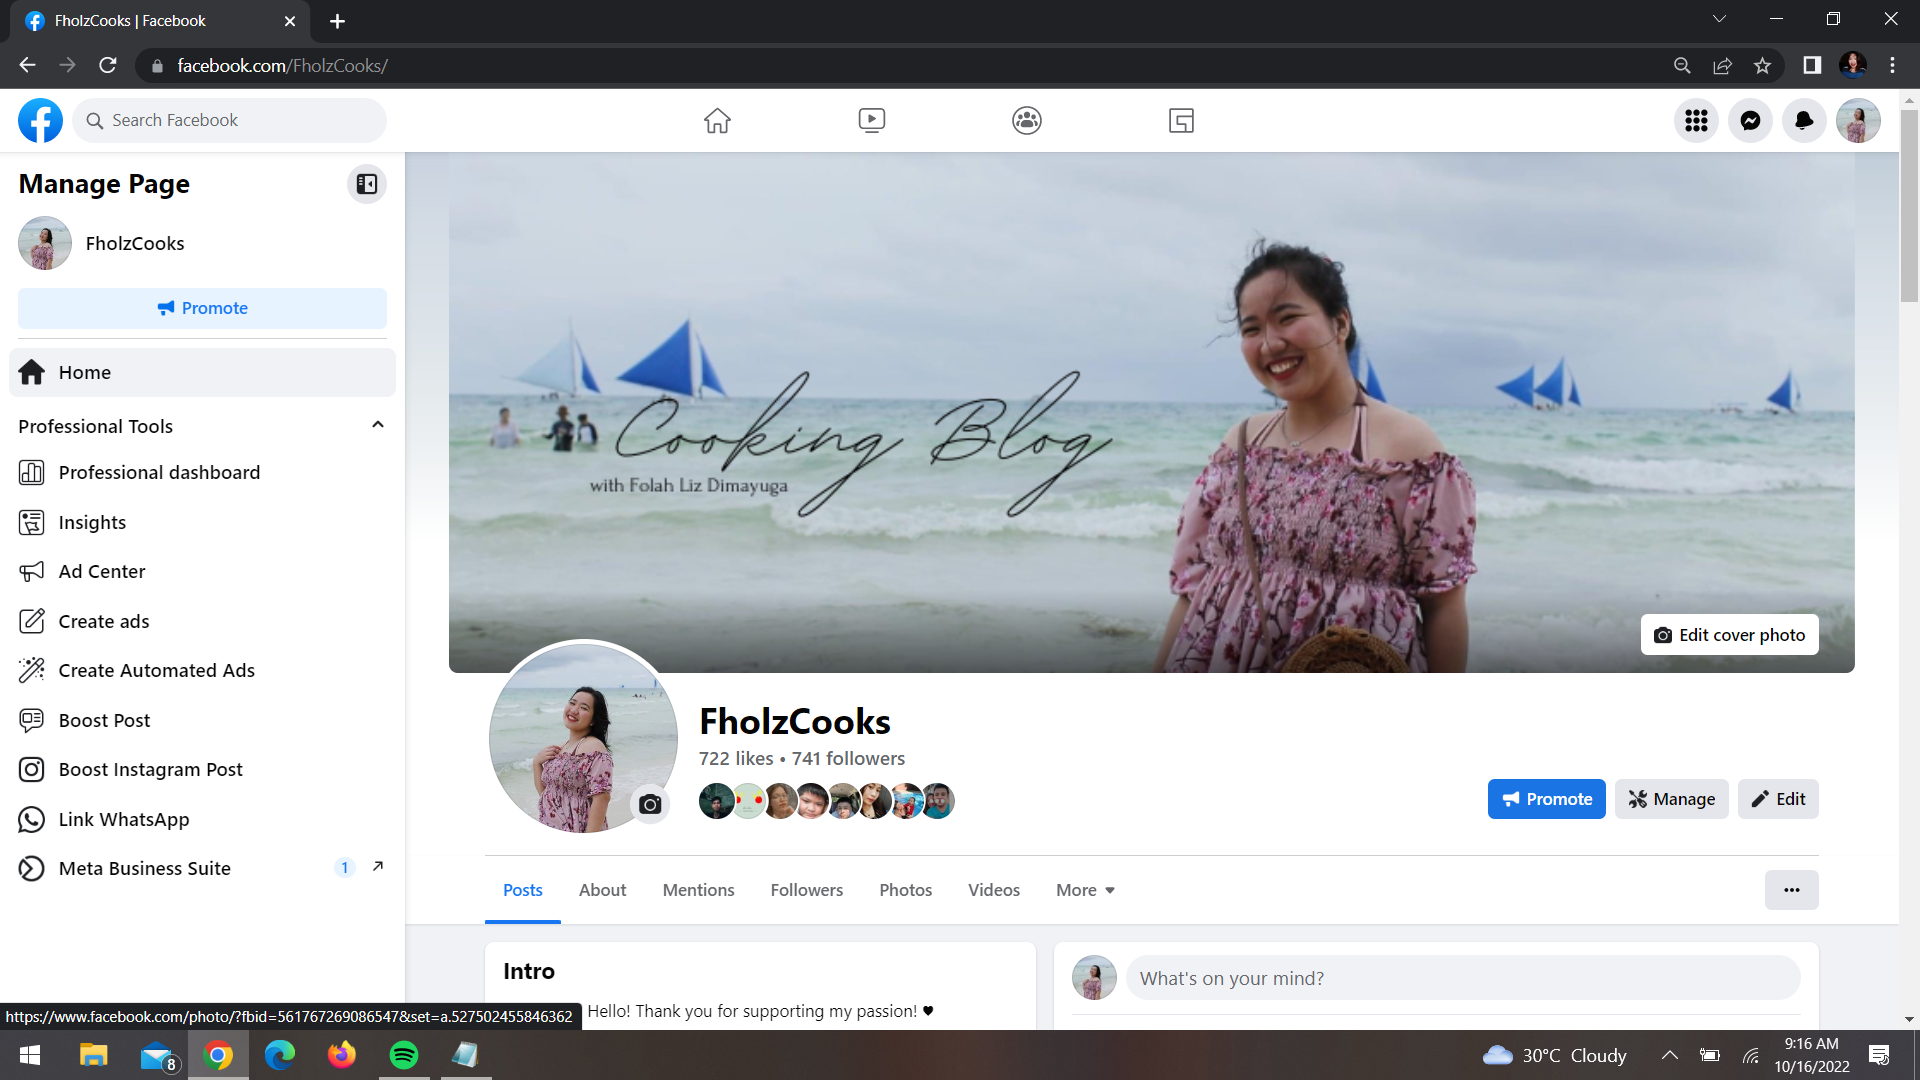Open notifications bell icon
Screen dimensions: 1920x1080
(1804, 121)
